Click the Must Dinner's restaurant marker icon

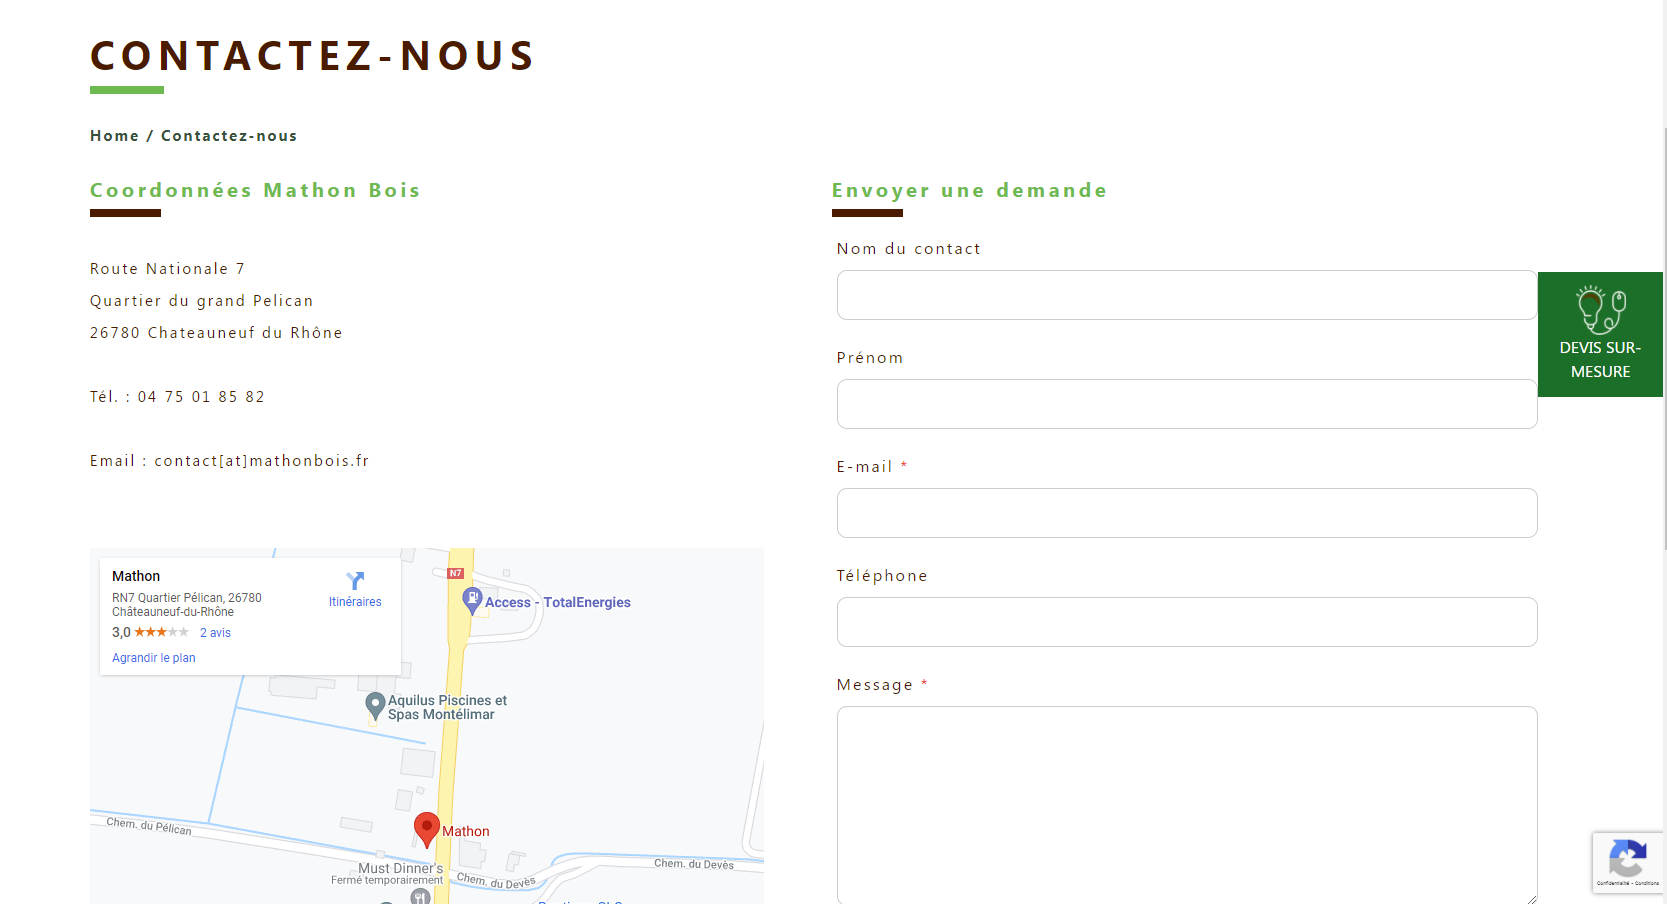click(x=421, y=896)
